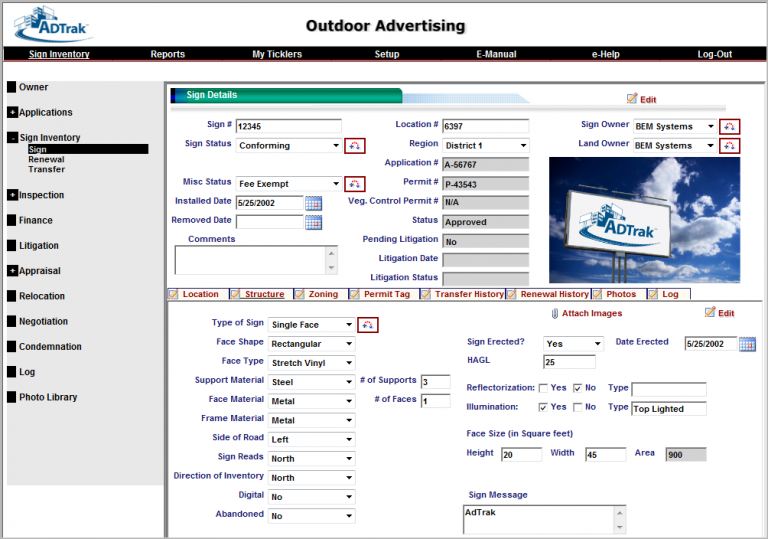
Task: Open calendar picker for Installed Date
Action: coord(313,203)
